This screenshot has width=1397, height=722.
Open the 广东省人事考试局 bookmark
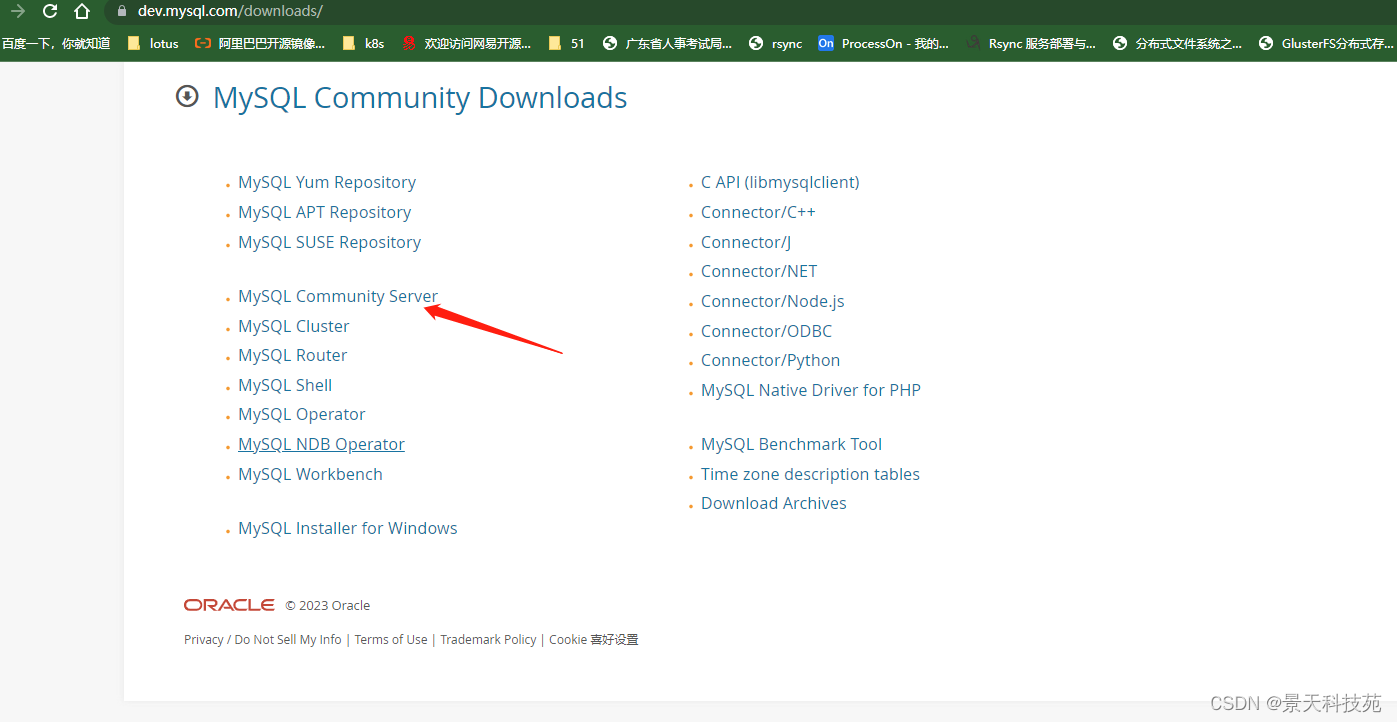667,43
